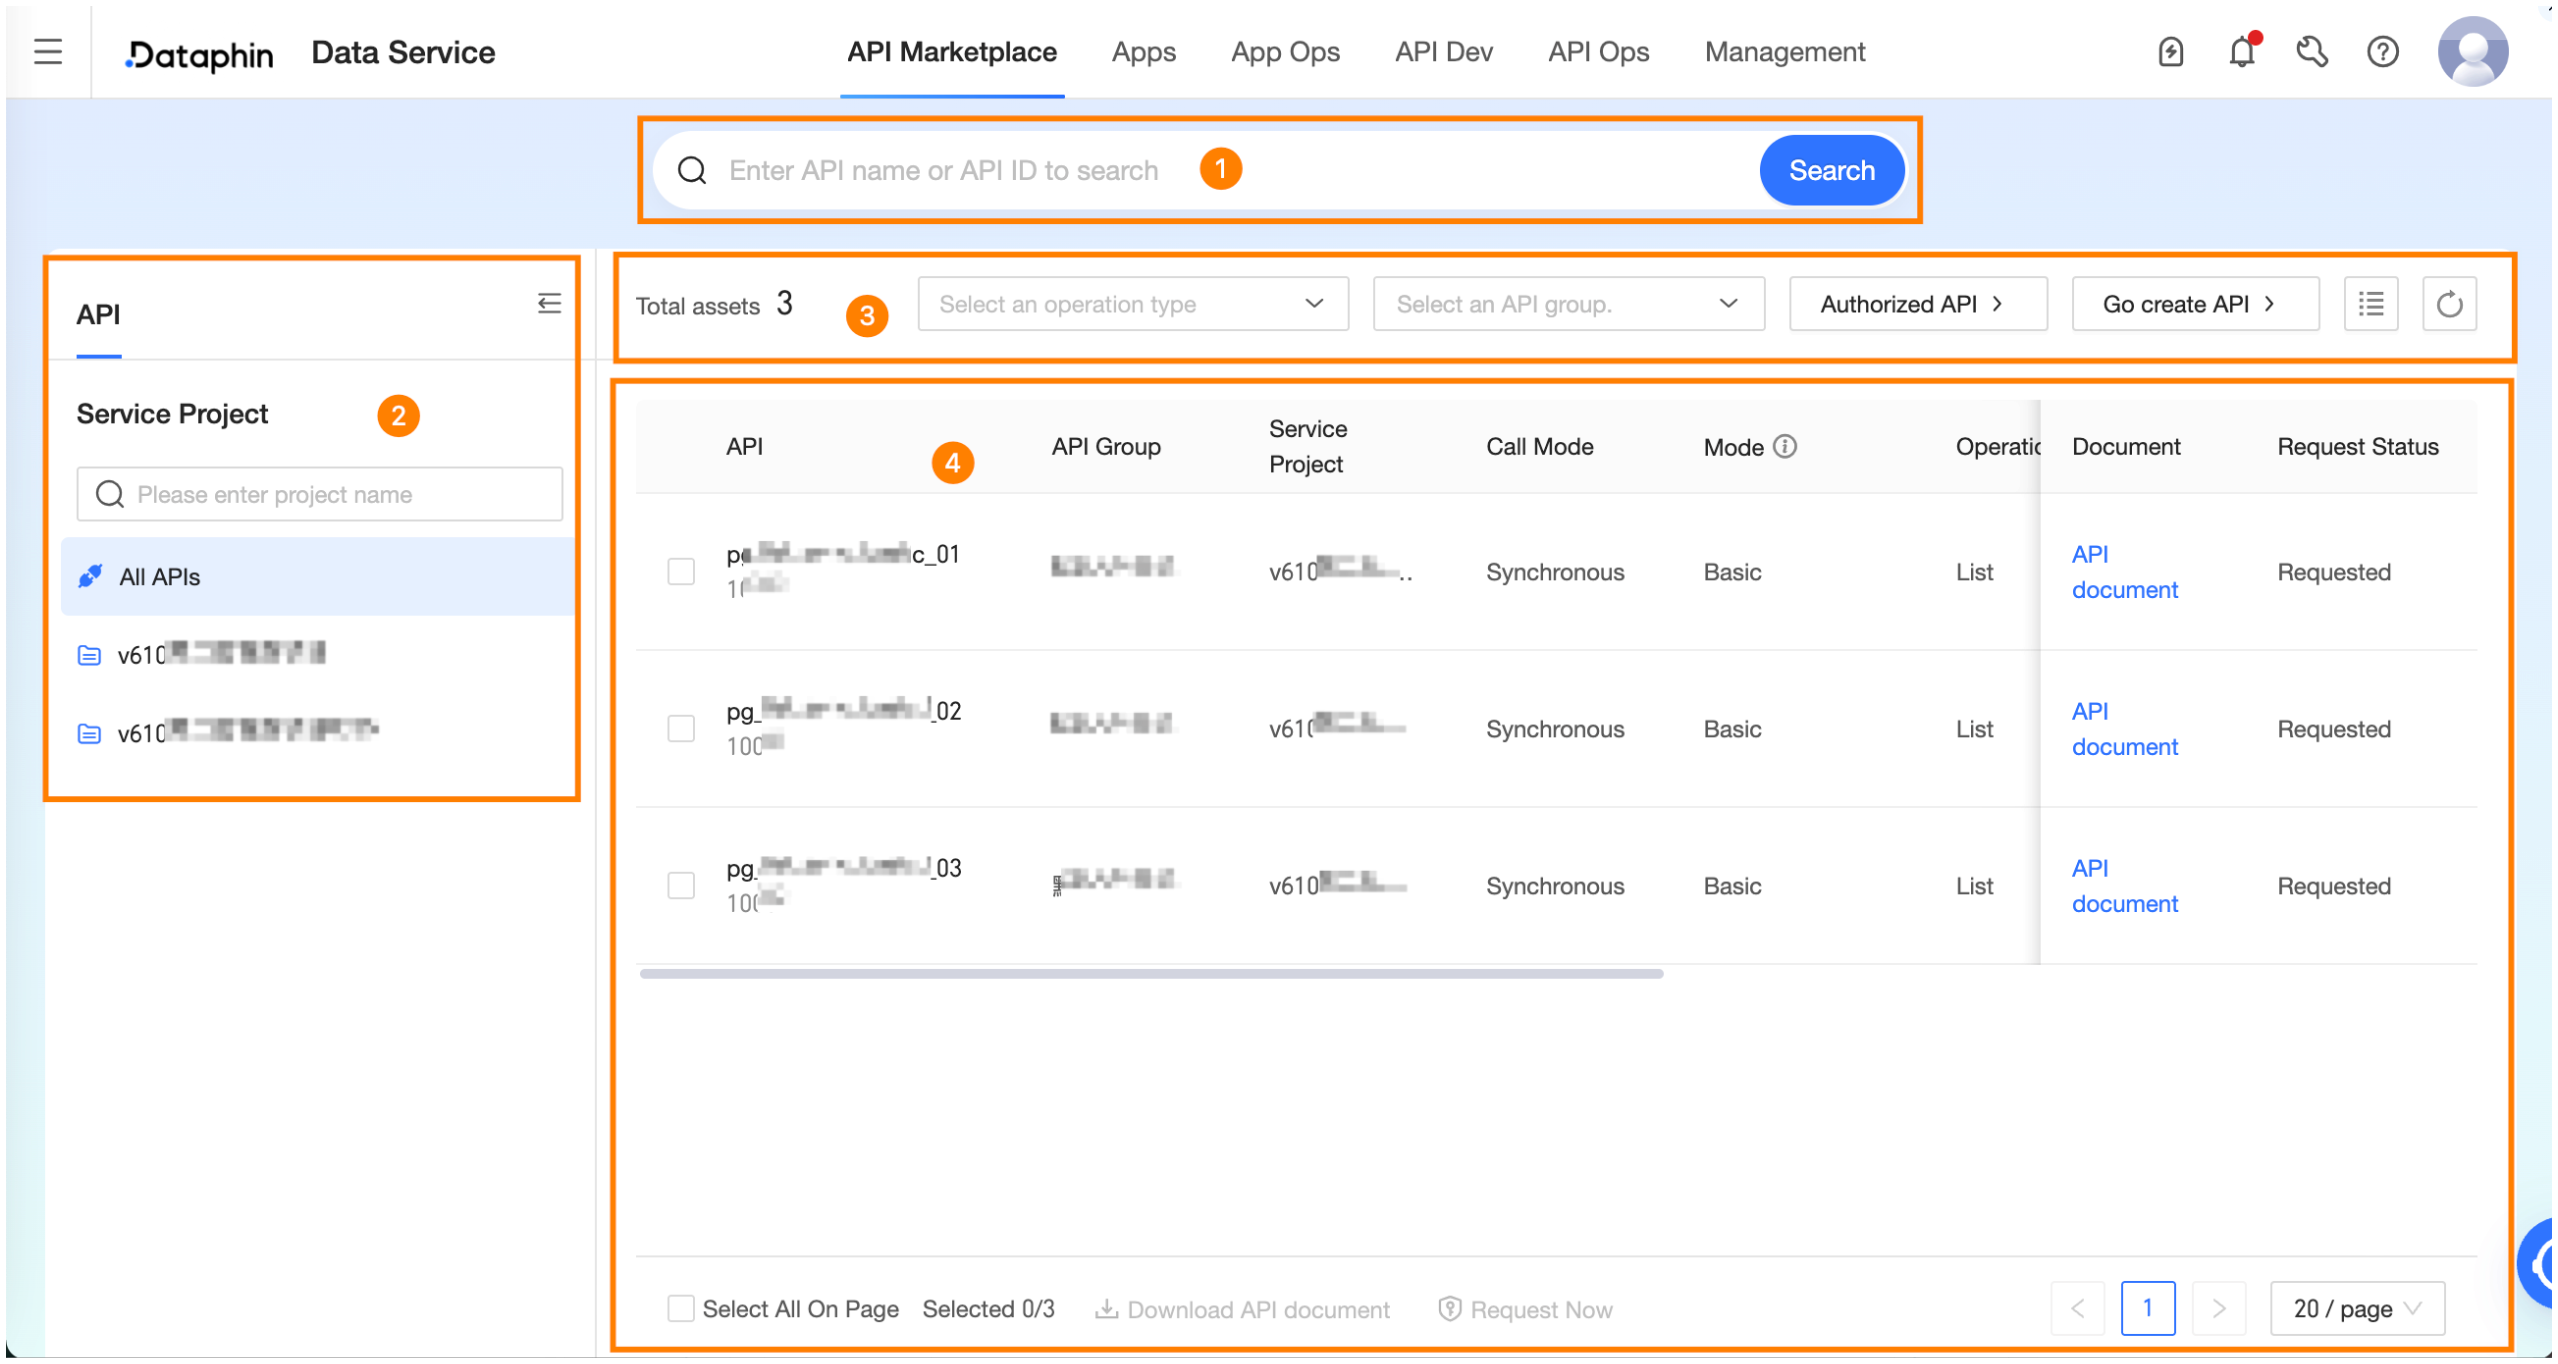Viewport: 2558px width, 1364px height.
Task: Go to API Marketplace tab
Action: [952, 52]
